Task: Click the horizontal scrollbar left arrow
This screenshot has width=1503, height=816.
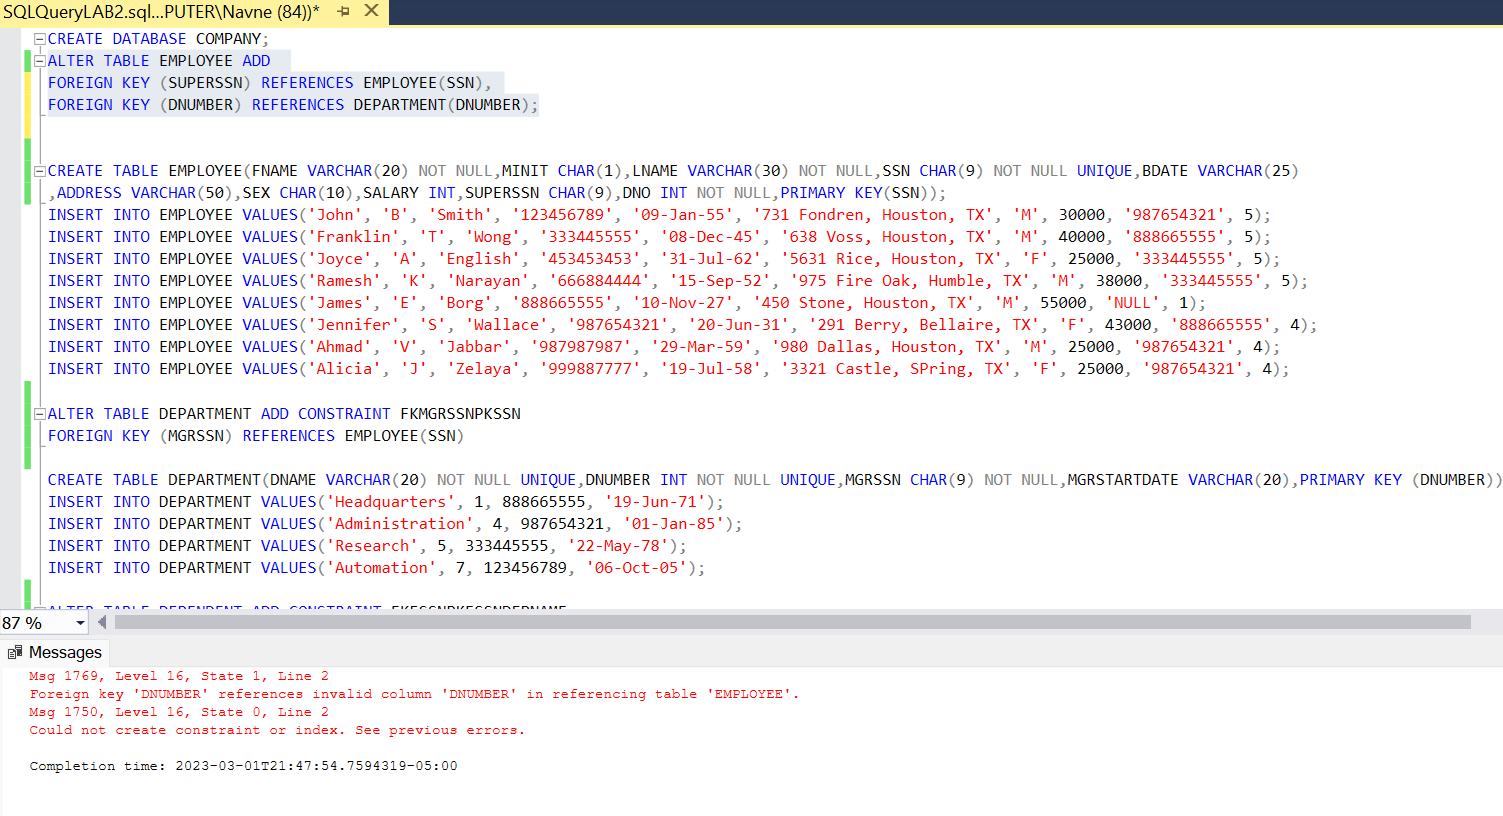Action: [102, 622]
